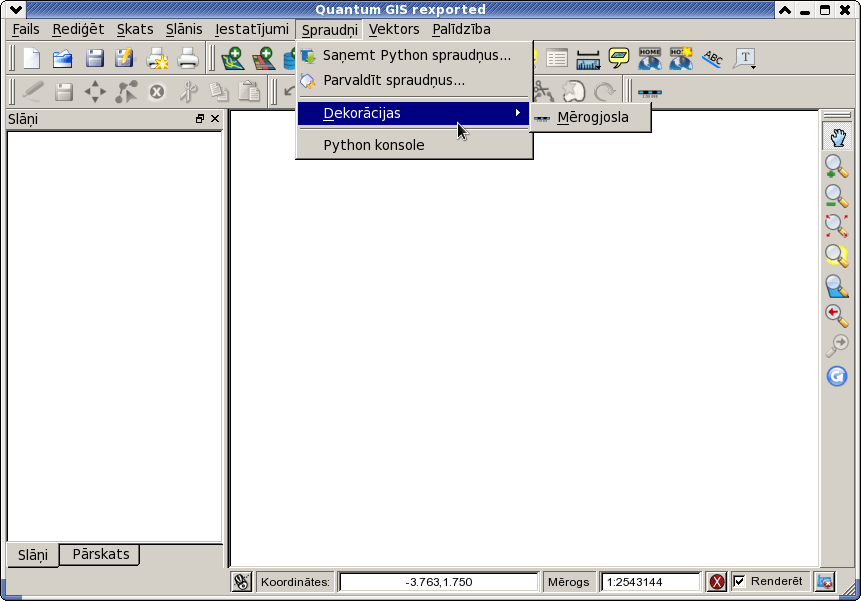Choose Saņemt Python spraudņus menu entry
This screenshot has width=861, height=601.
pos(414,55)
